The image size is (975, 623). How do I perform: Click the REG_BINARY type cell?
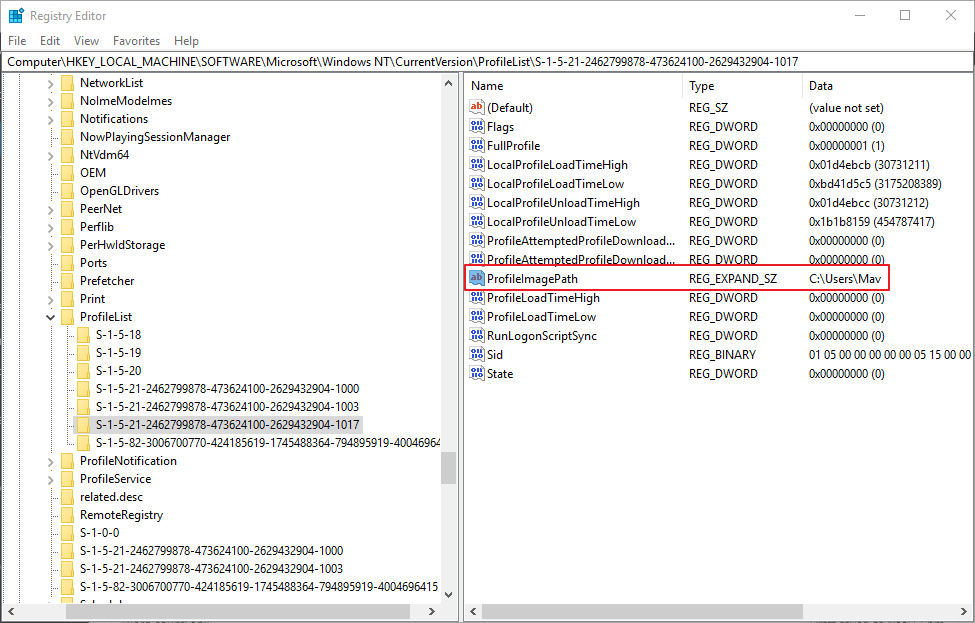tap(723, 354)
